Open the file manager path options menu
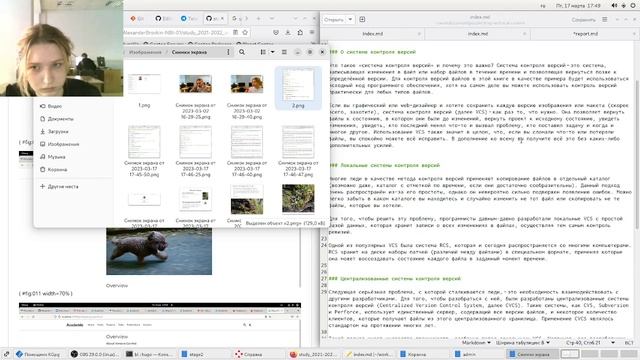This screenshot has width=640, height=360. [228, 52]
